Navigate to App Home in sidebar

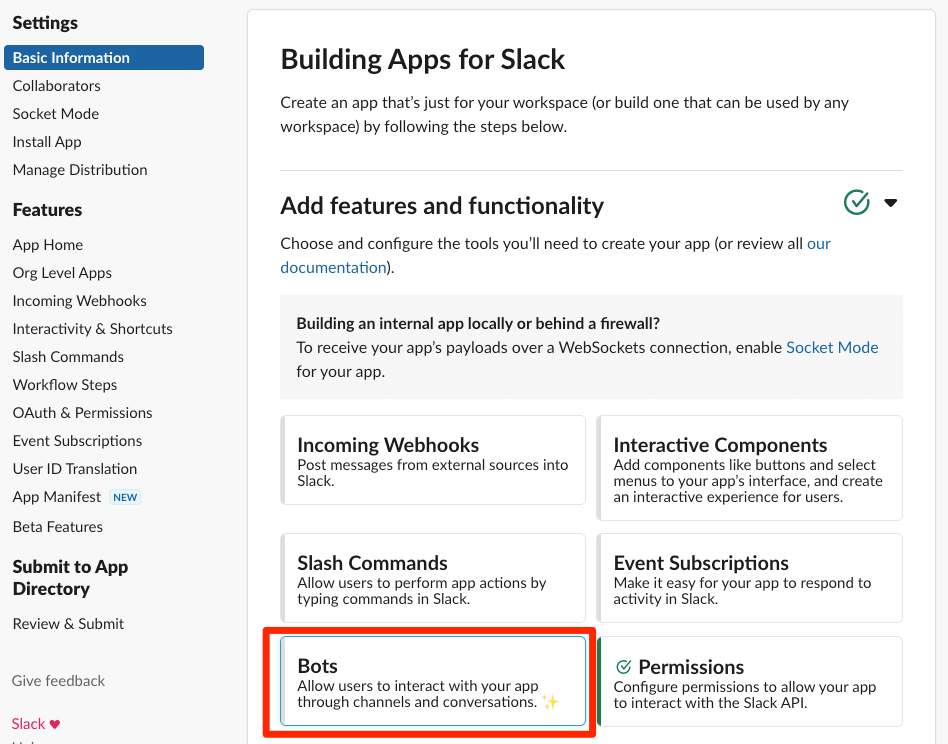47,245
